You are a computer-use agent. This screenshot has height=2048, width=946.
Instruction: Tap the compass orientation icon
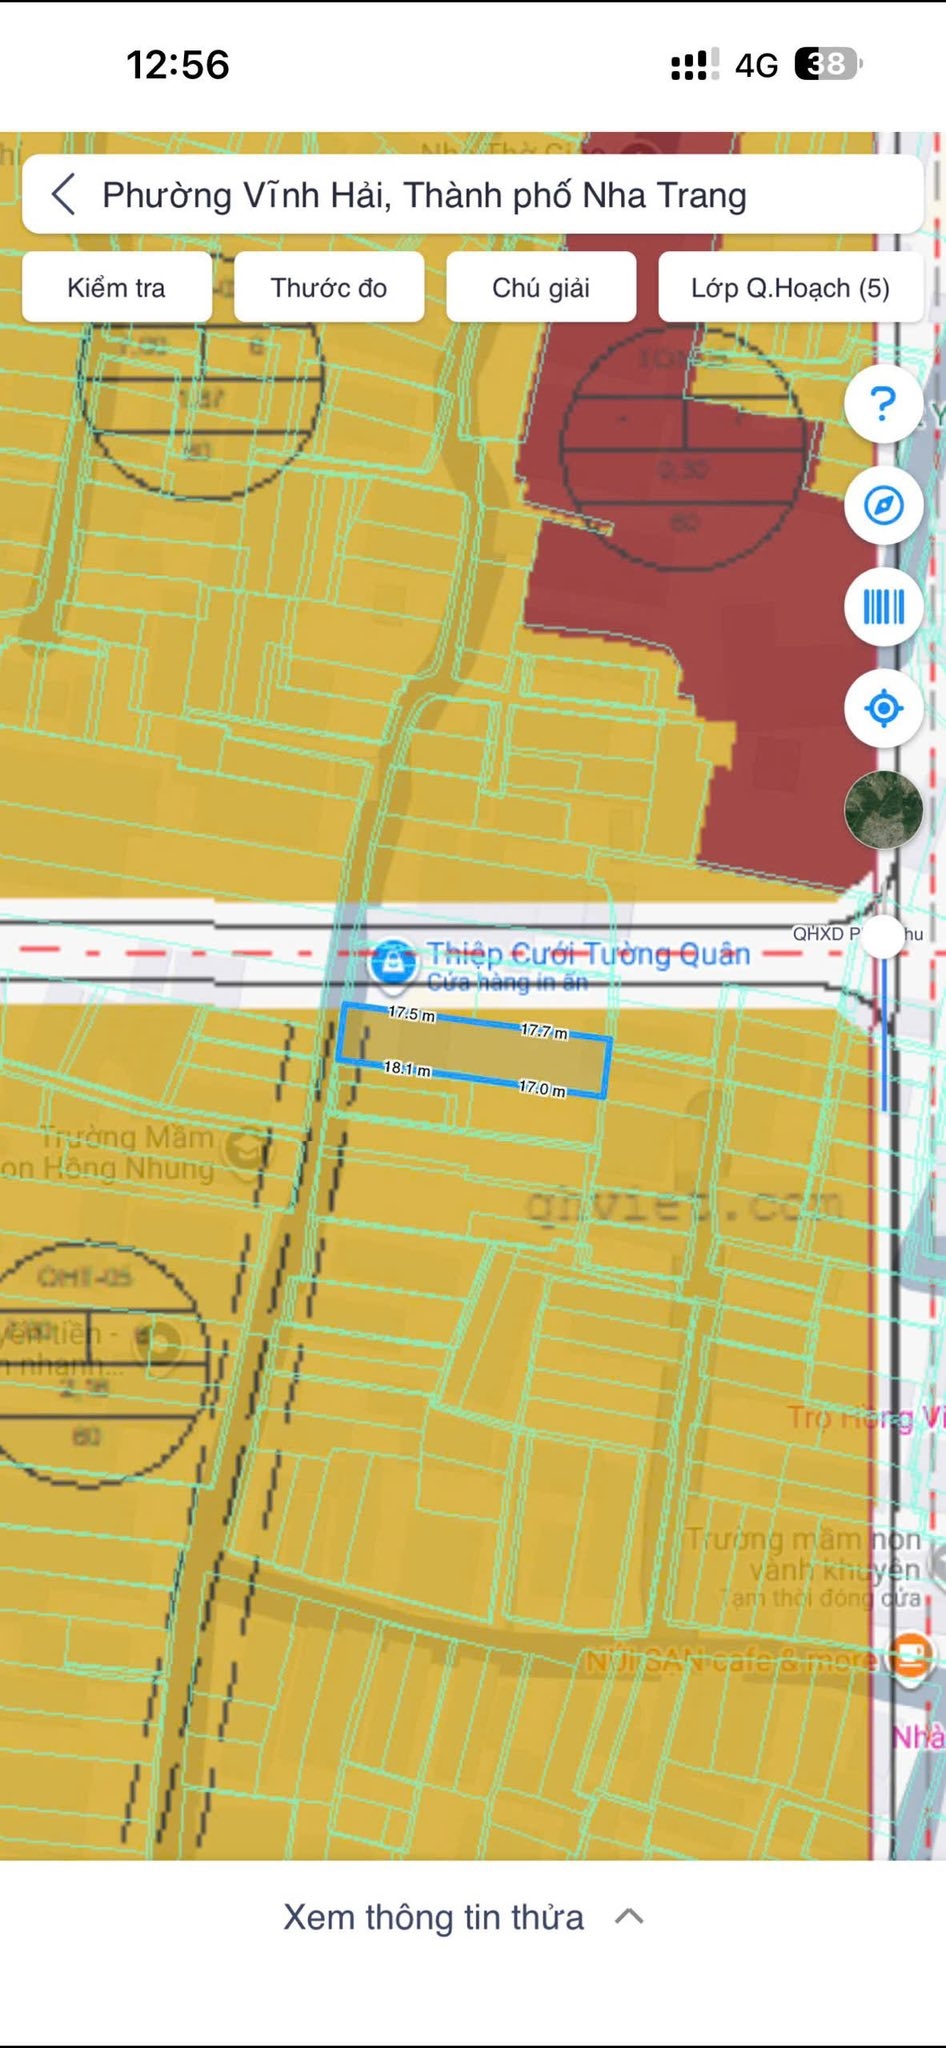pyautogui.click(x=883, y=505)
